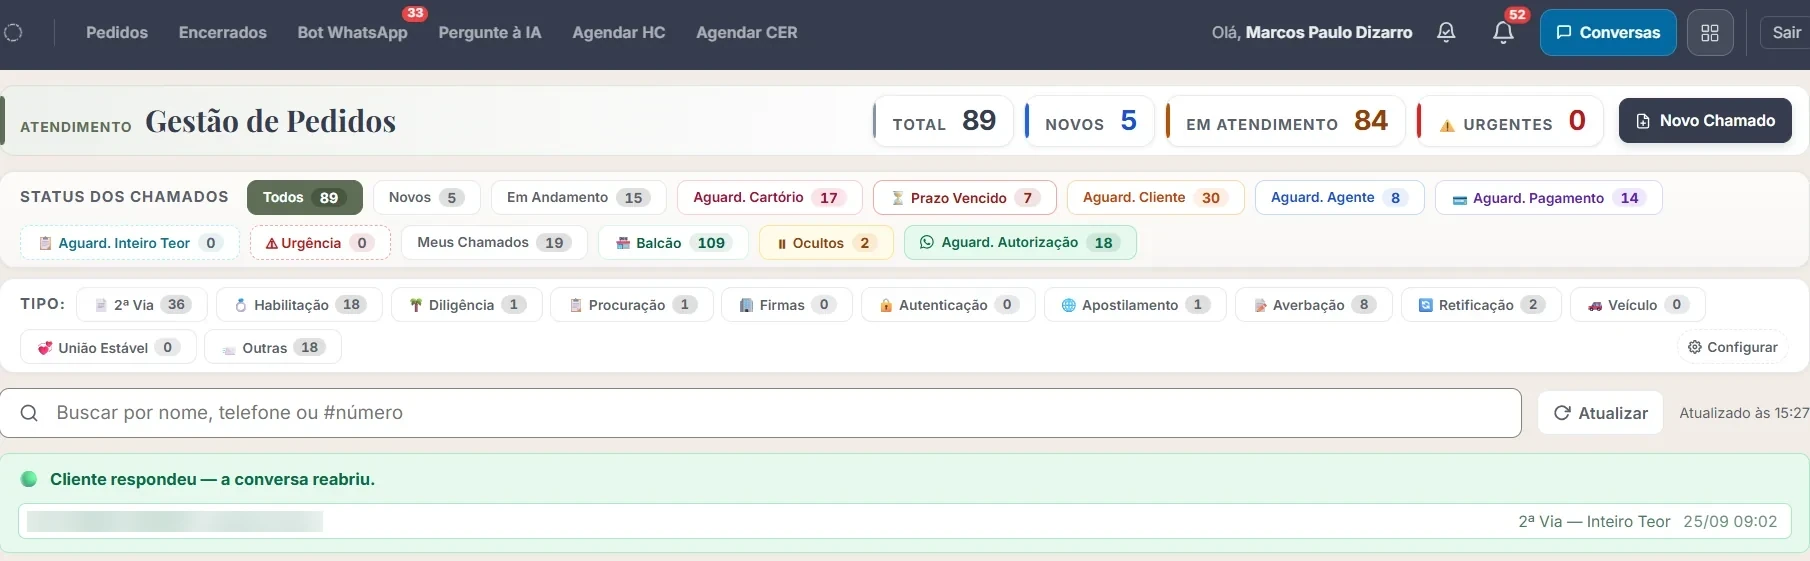1810x561 pixels.
Task: Open the reopened 2ª Via — Inteiro Teor conversation row
Action: tap(905, 521)
